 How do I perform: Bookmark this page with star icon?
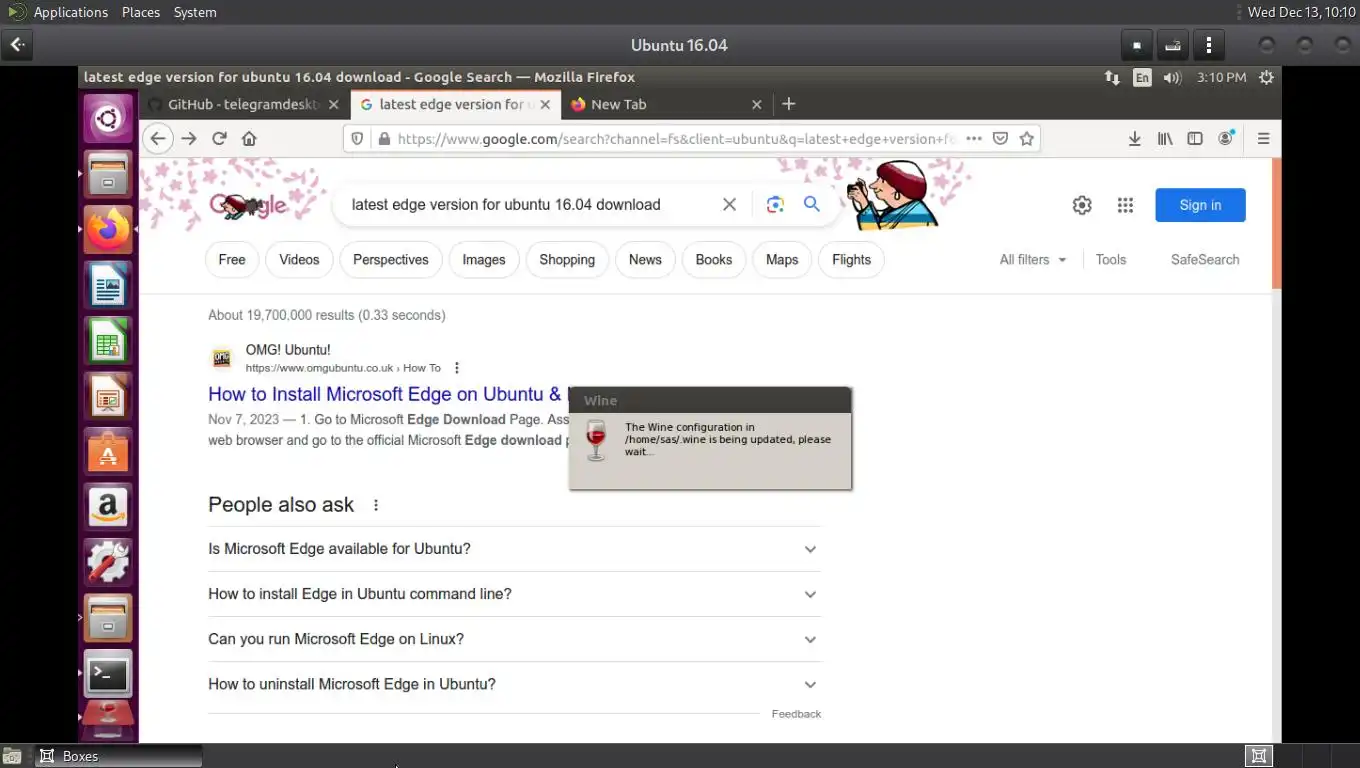click(x=1026, y=139)
